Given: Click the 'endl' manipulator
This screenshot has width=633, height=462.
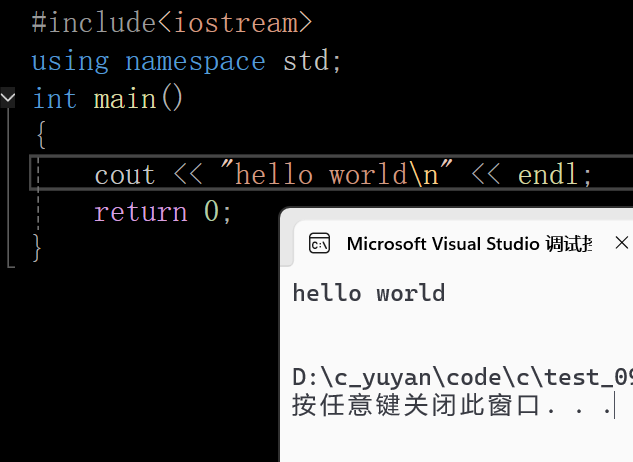Looking at the screenshot, I should 547,174.
